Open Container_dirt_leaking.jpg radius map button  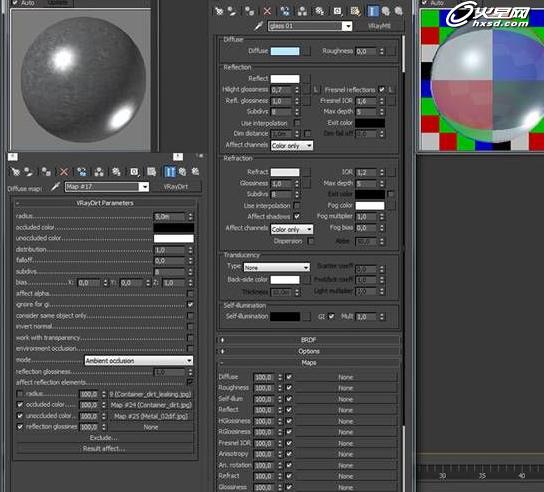pos(151,394)
